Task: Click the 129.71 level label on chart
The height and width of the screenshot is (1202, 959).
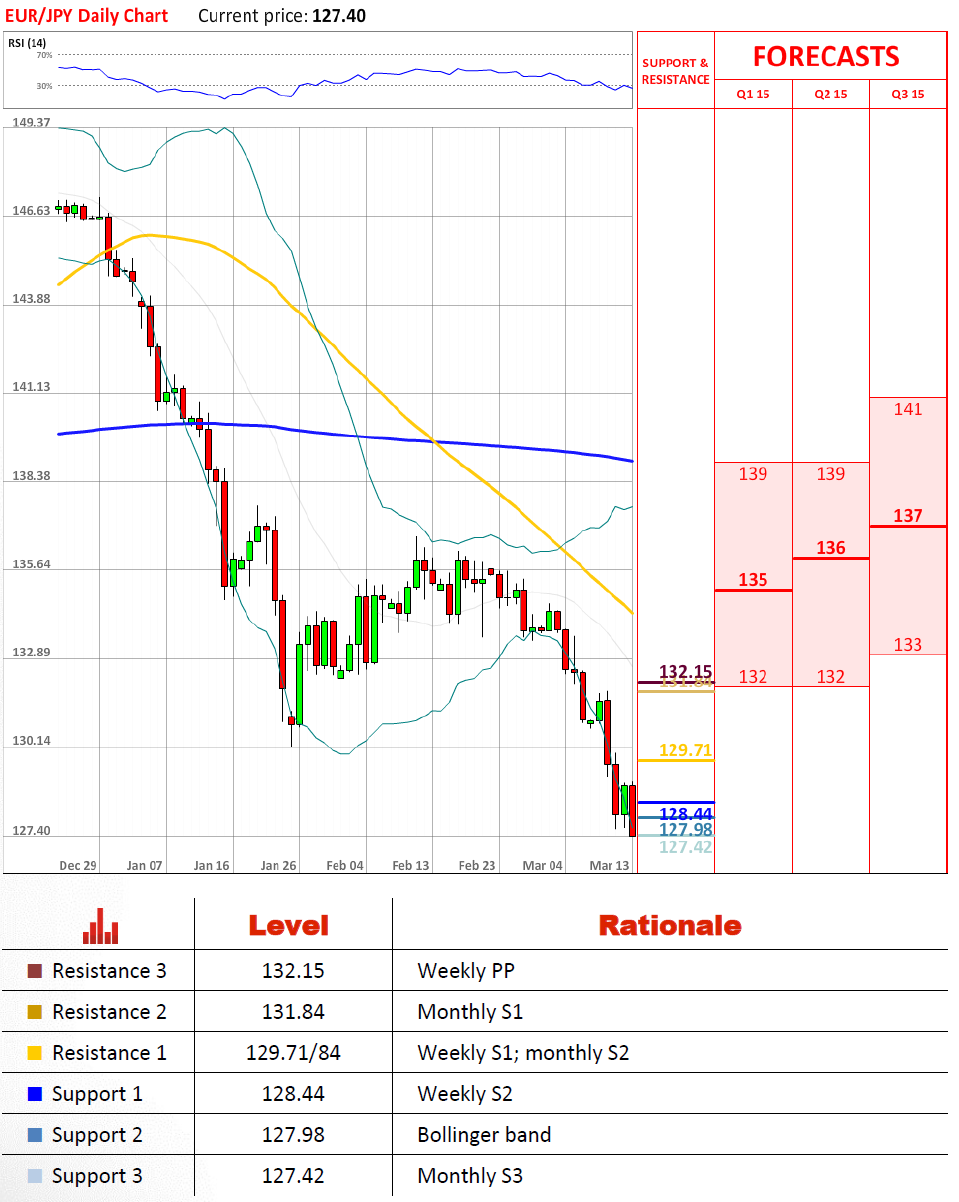Action: 685,750
